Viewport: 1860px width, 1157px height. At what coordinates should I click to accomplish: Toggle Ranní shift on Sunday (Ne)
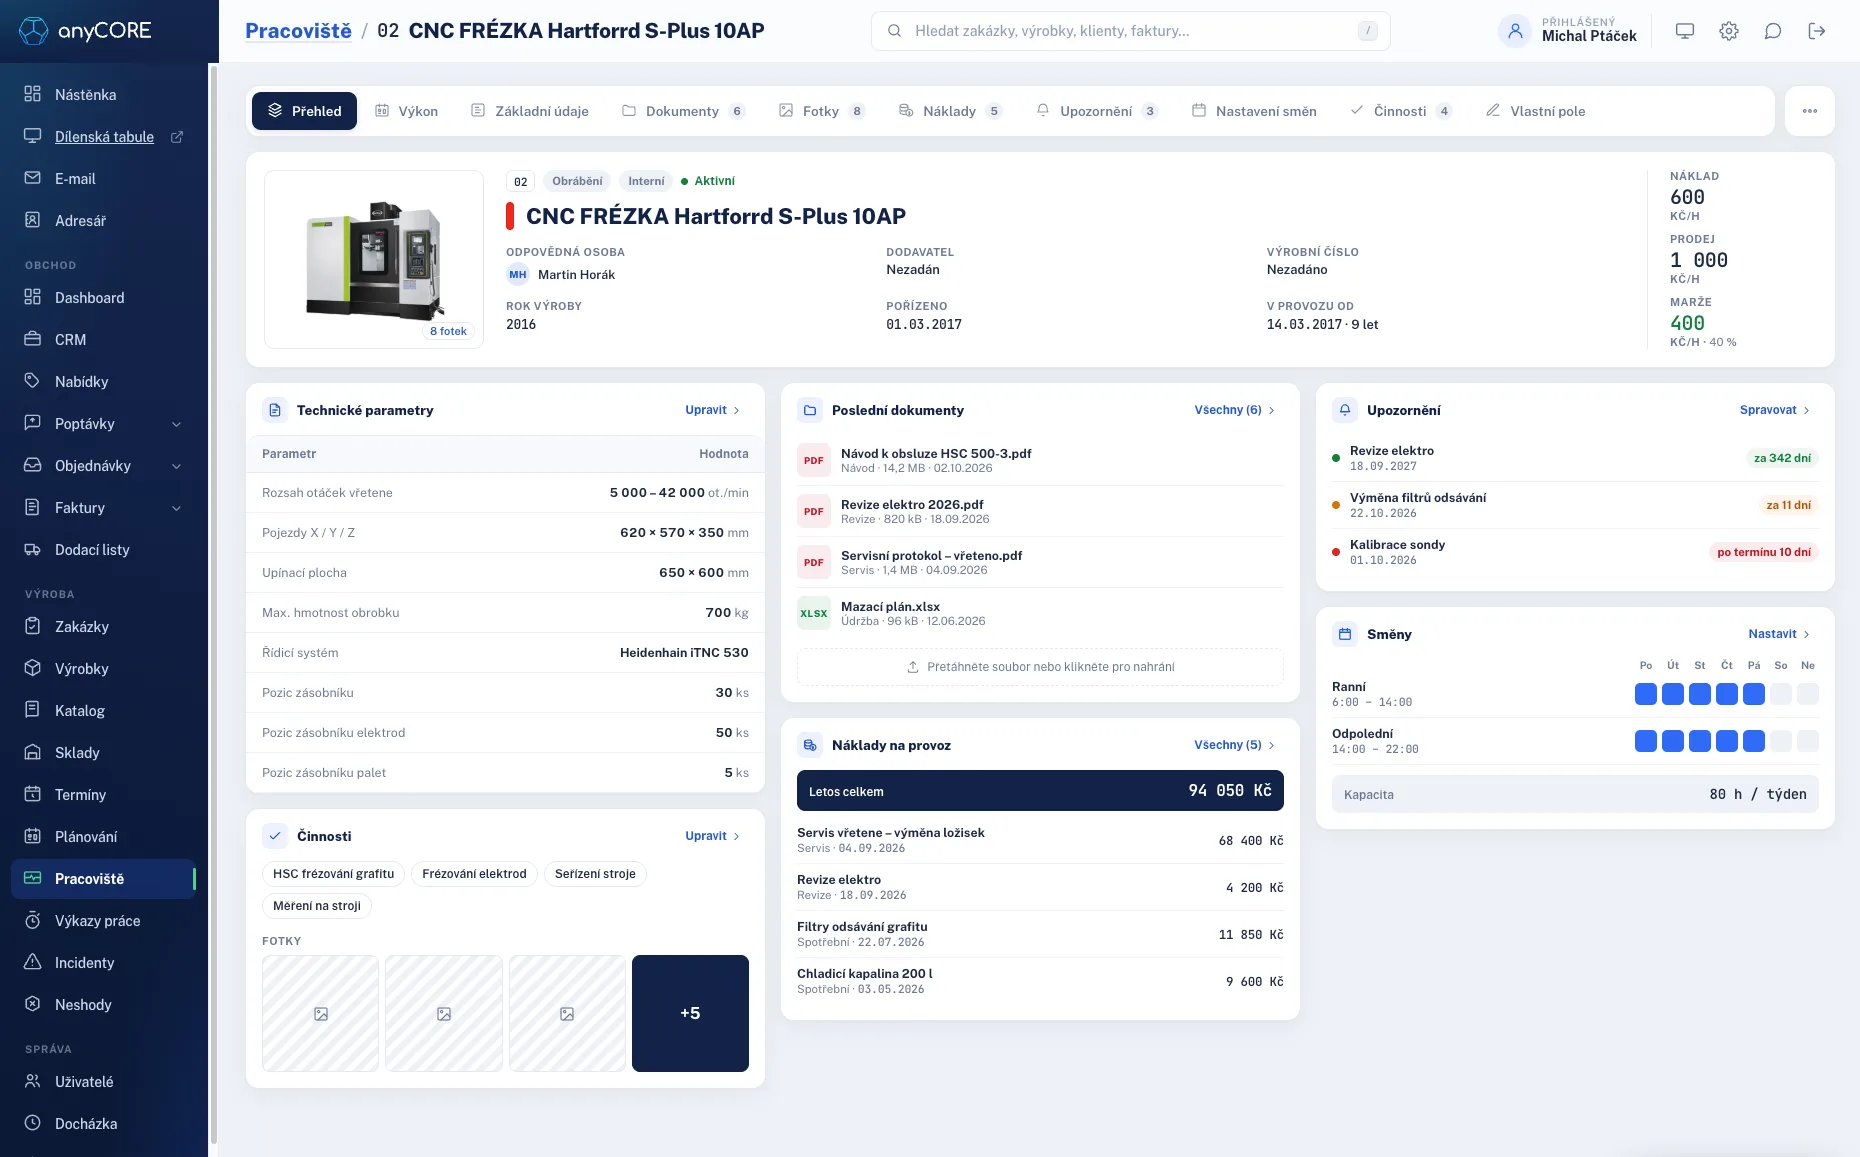[x=1808, y=694]
